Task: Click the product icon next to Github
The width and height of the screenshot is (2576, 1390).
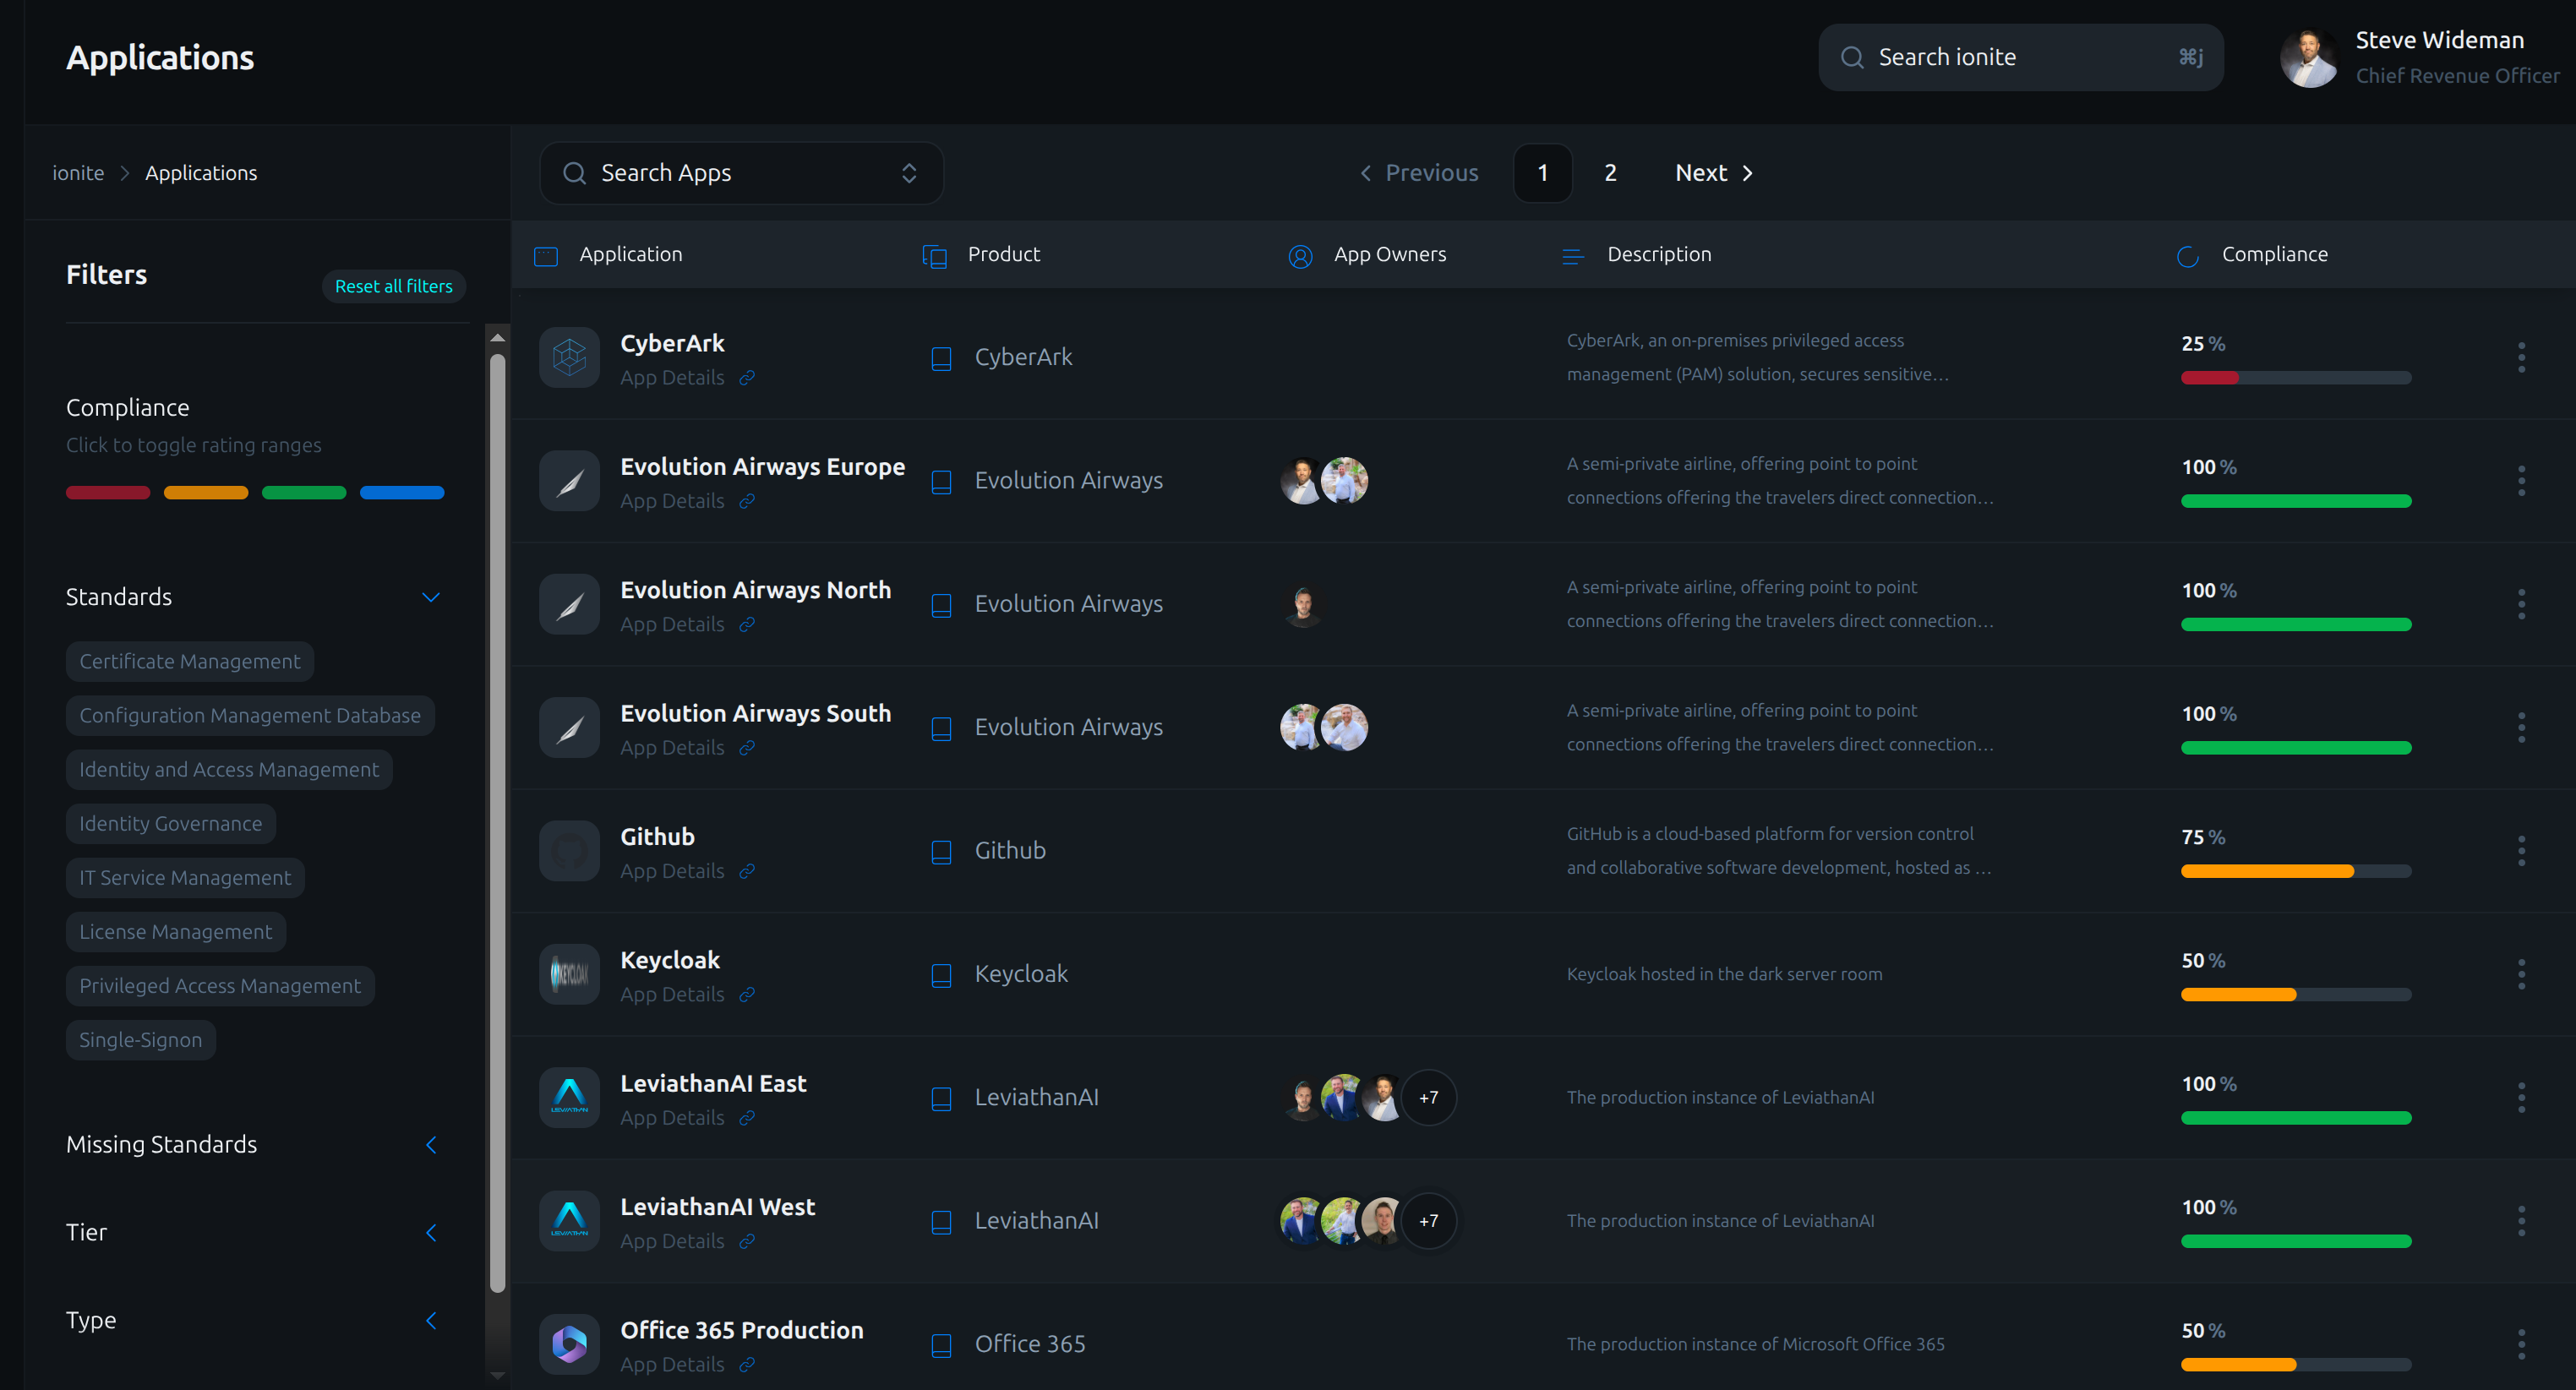Action: 941,851
